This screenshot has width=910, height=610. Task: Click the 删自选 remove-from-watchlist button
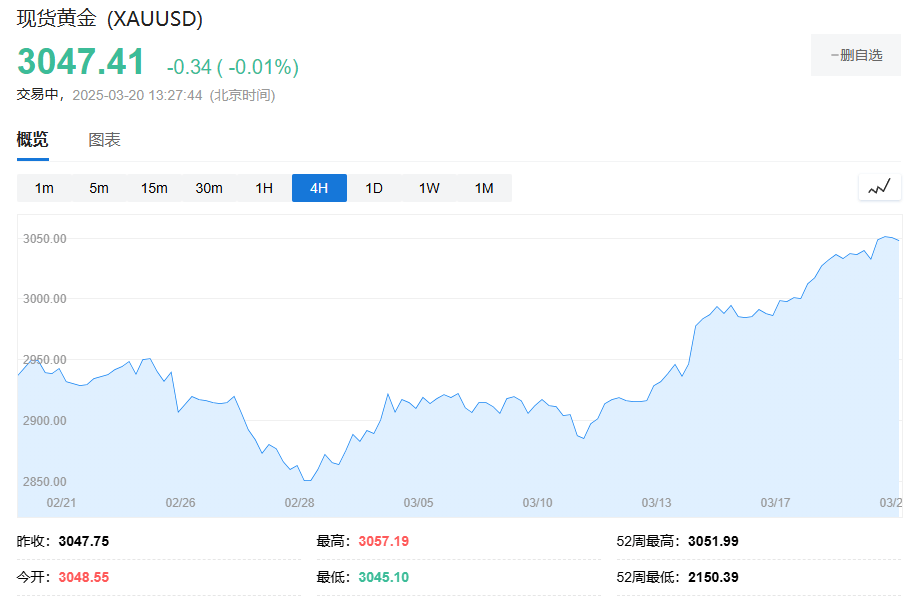click(x=855, y=55)
